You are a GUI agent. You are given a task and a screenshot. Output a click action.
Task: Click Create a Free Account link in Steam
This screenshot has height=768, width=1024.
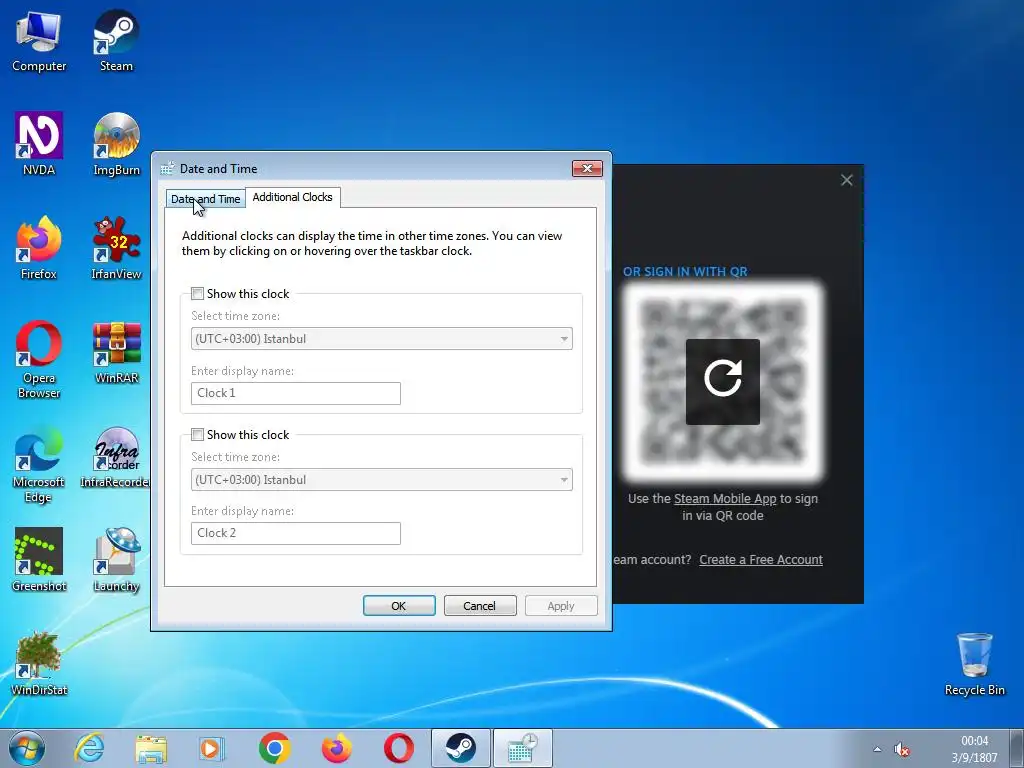pyautogui.click(x=761, y=560)
